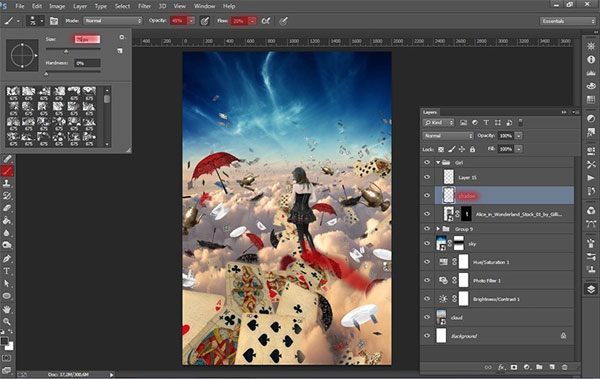This screenshot has height=379, width=600.
Task: Open the Layer menu
Action: point(80,6)
